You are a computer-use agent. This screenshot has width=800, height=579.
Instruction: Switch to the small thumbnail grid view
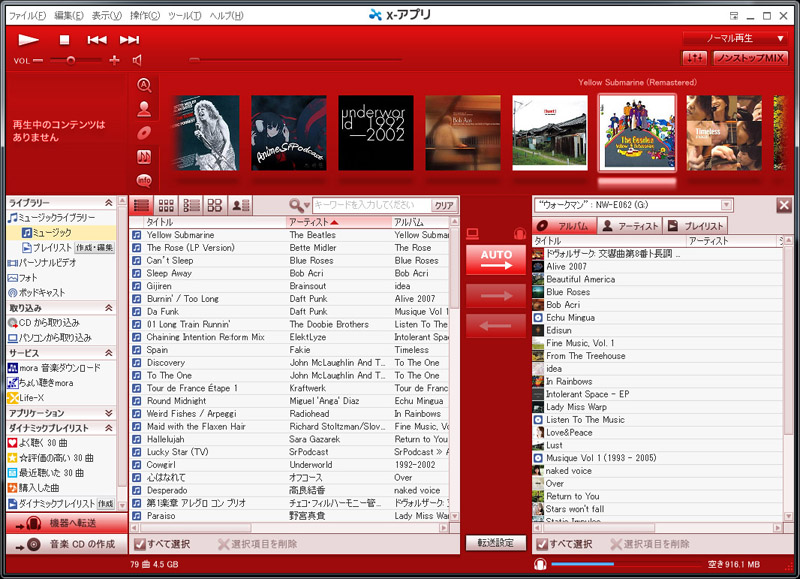(x=166, y=205)
